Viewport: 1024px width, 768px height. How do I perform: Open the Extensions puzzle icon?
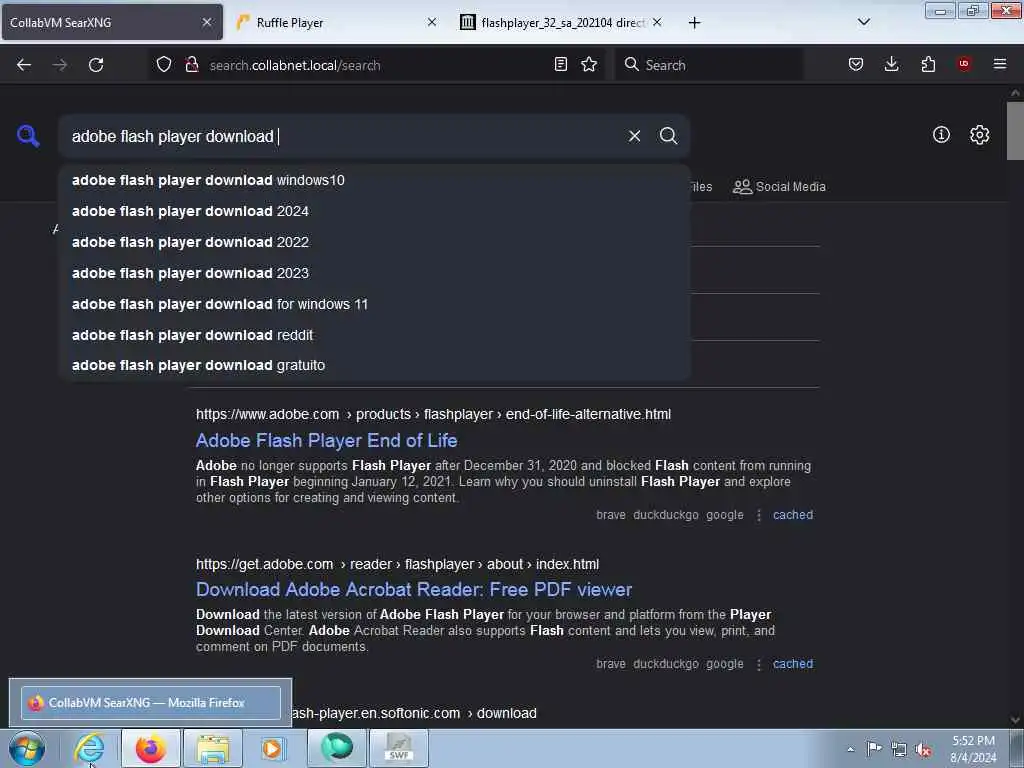pos(928,64)
